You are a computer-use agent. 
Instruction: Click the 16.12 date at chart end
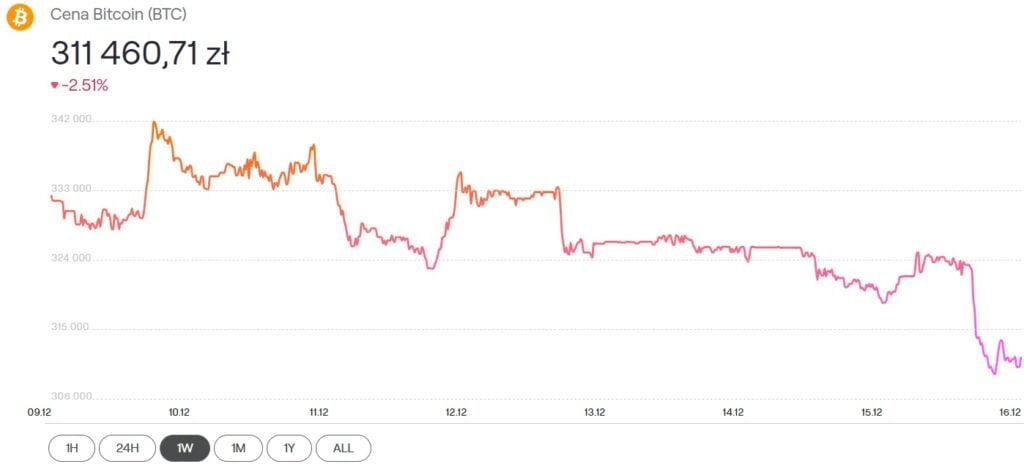click(x=1009, y=412)
